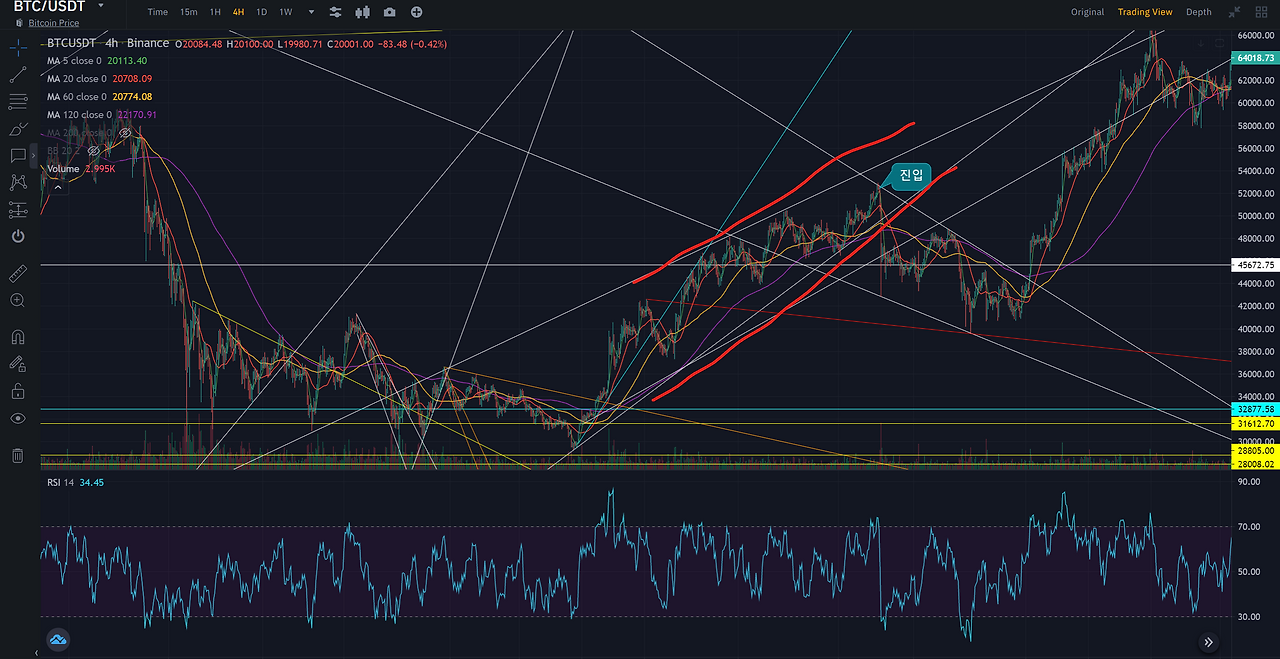Click the power icon in left toolbar

click(17, 236)
